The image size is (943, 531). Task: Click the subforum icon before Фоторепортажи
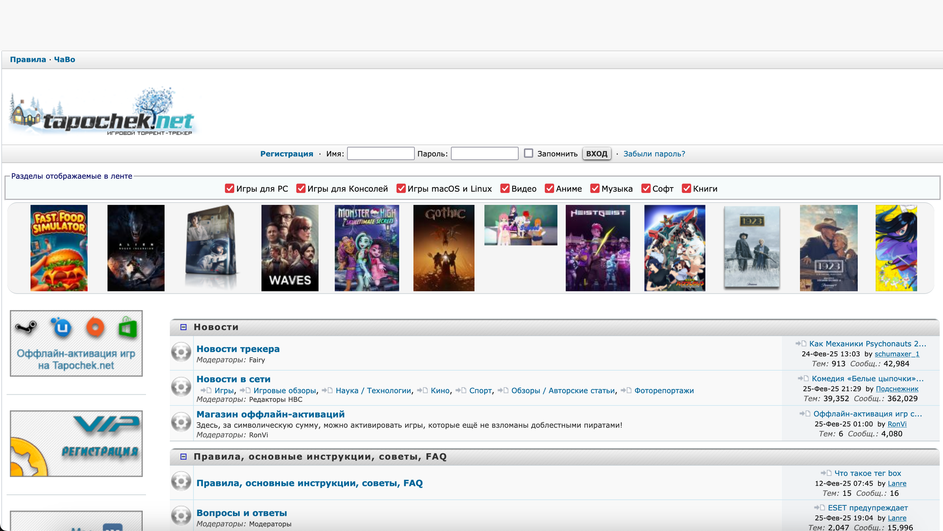pos(626,391)
